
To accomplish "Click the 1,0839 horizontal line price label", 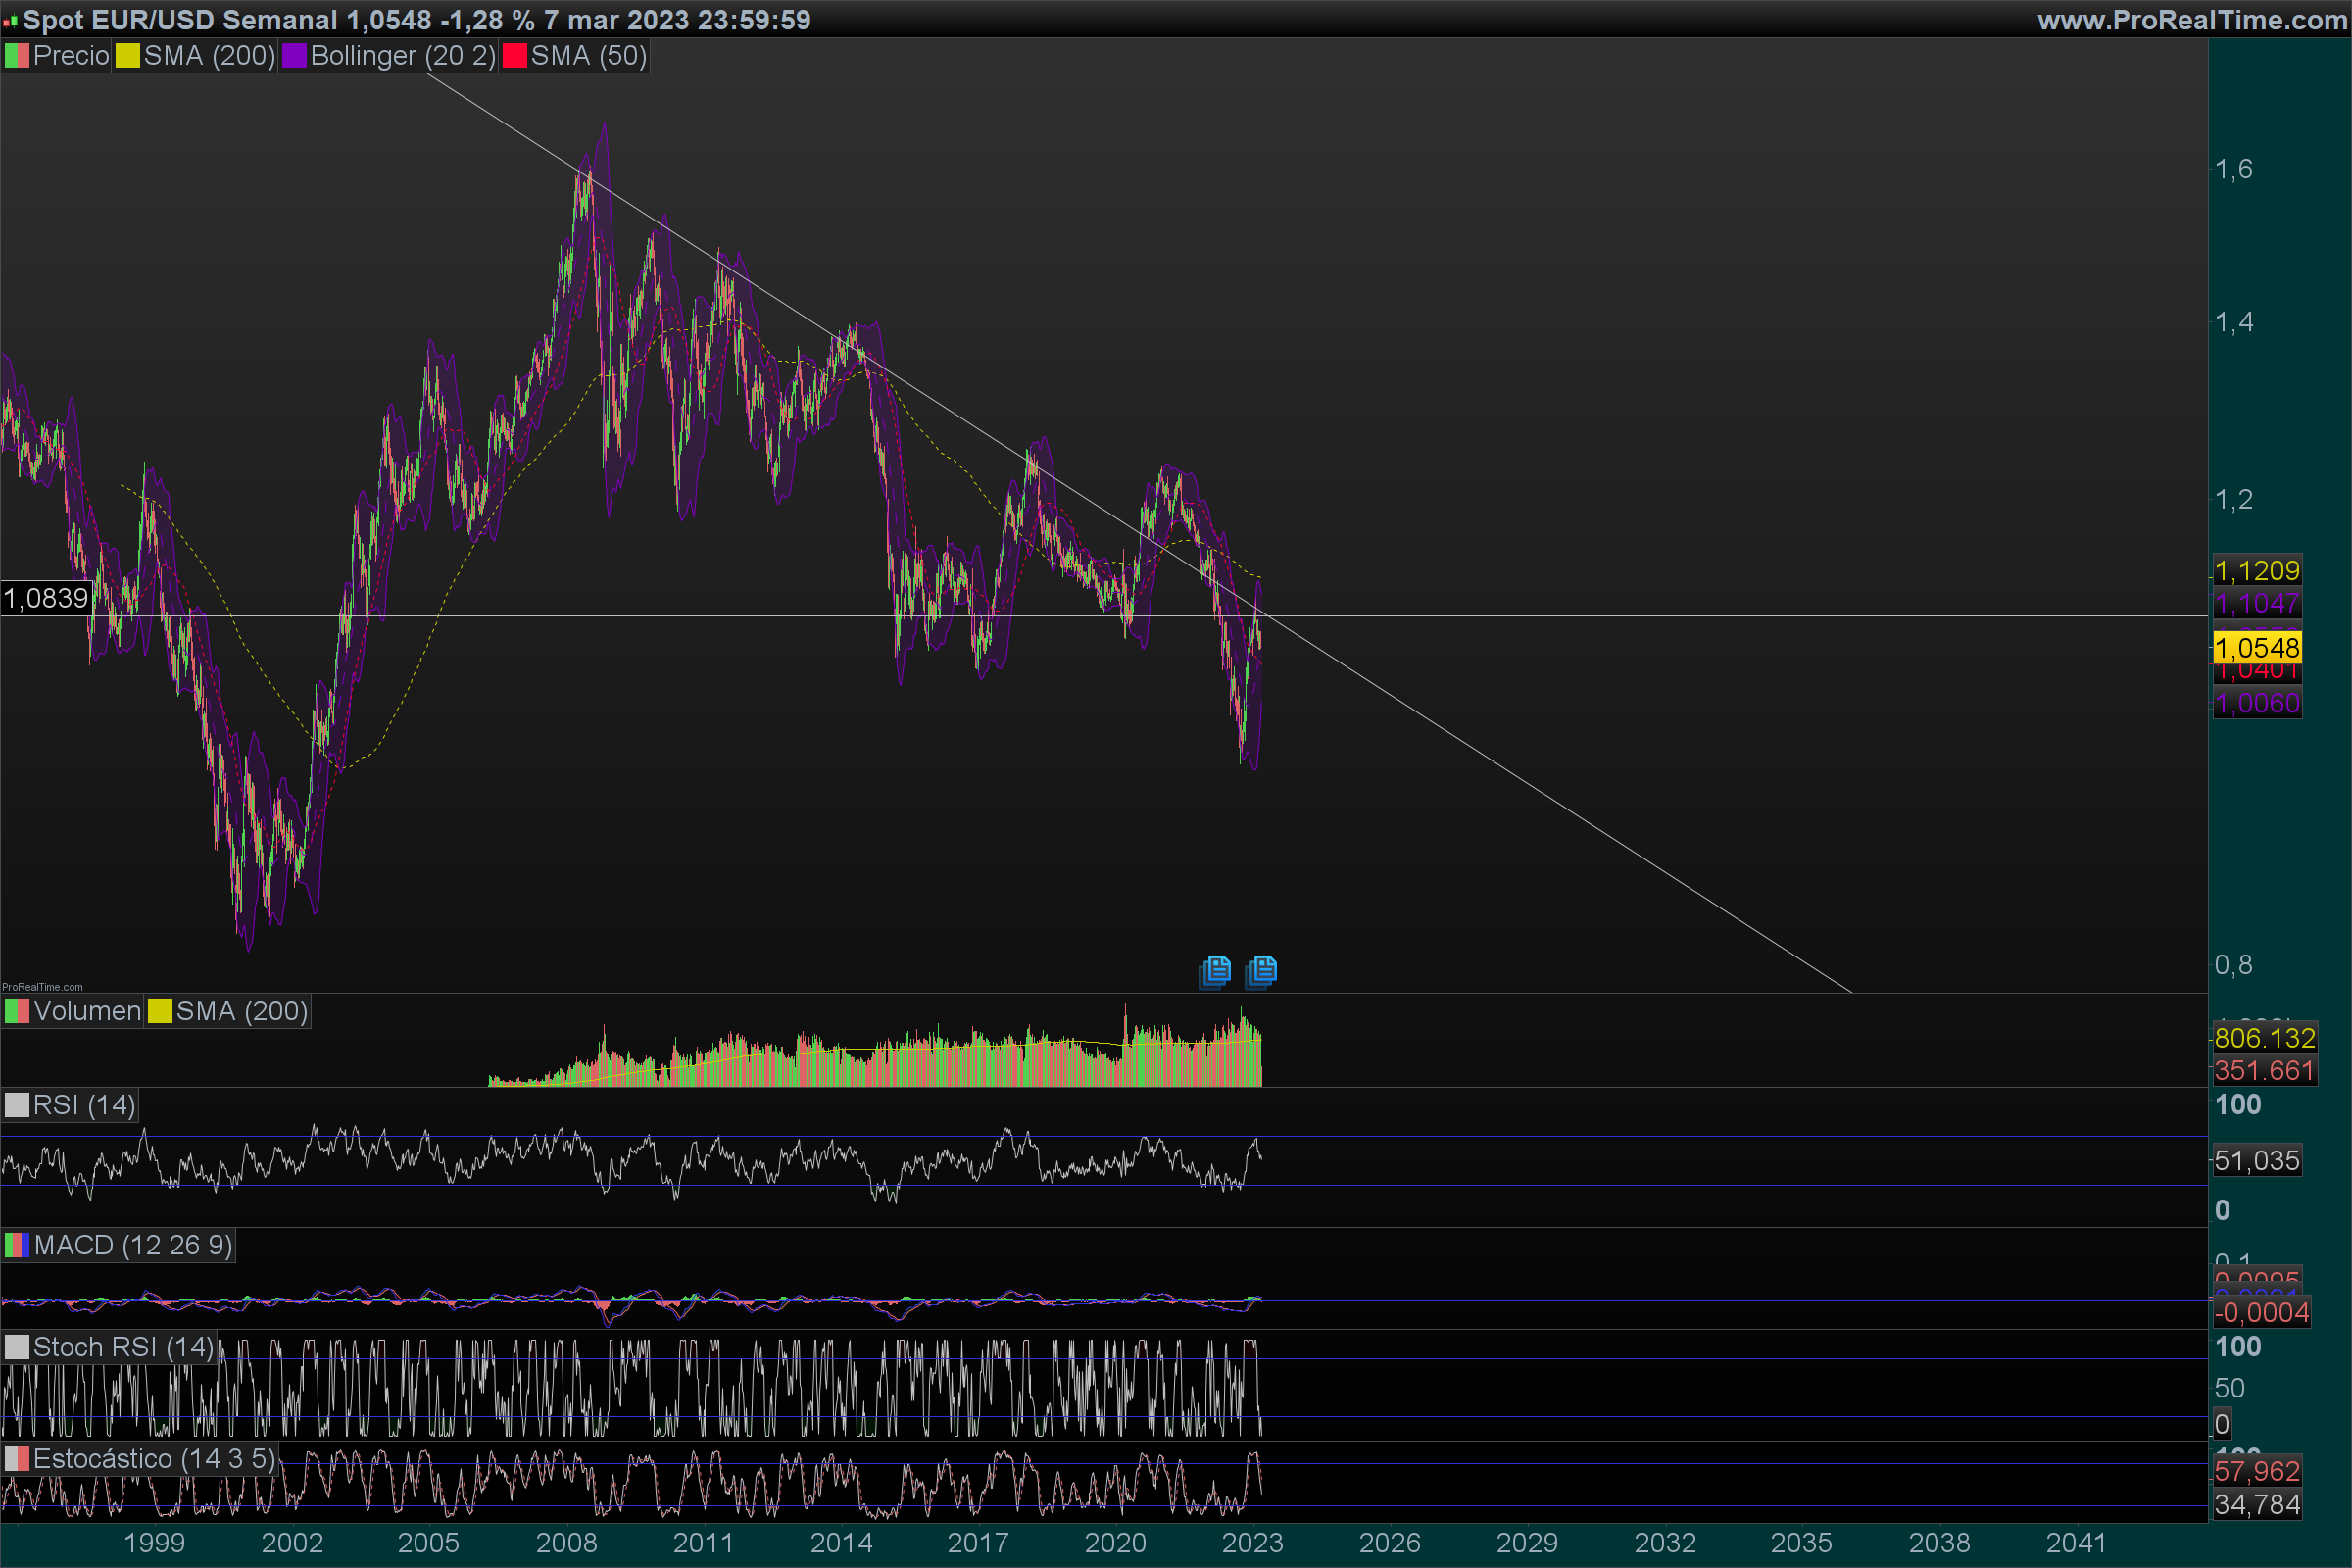I will click(46, 598).
